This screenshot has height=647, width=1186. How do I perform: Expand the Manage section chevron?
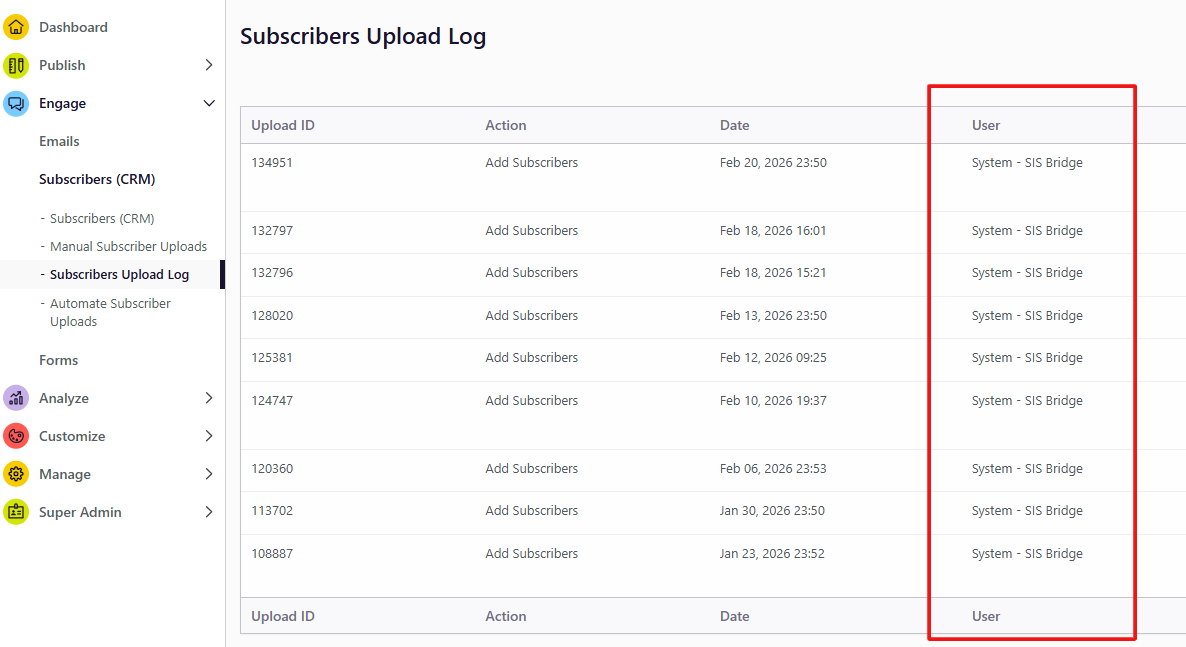point(209,473)
